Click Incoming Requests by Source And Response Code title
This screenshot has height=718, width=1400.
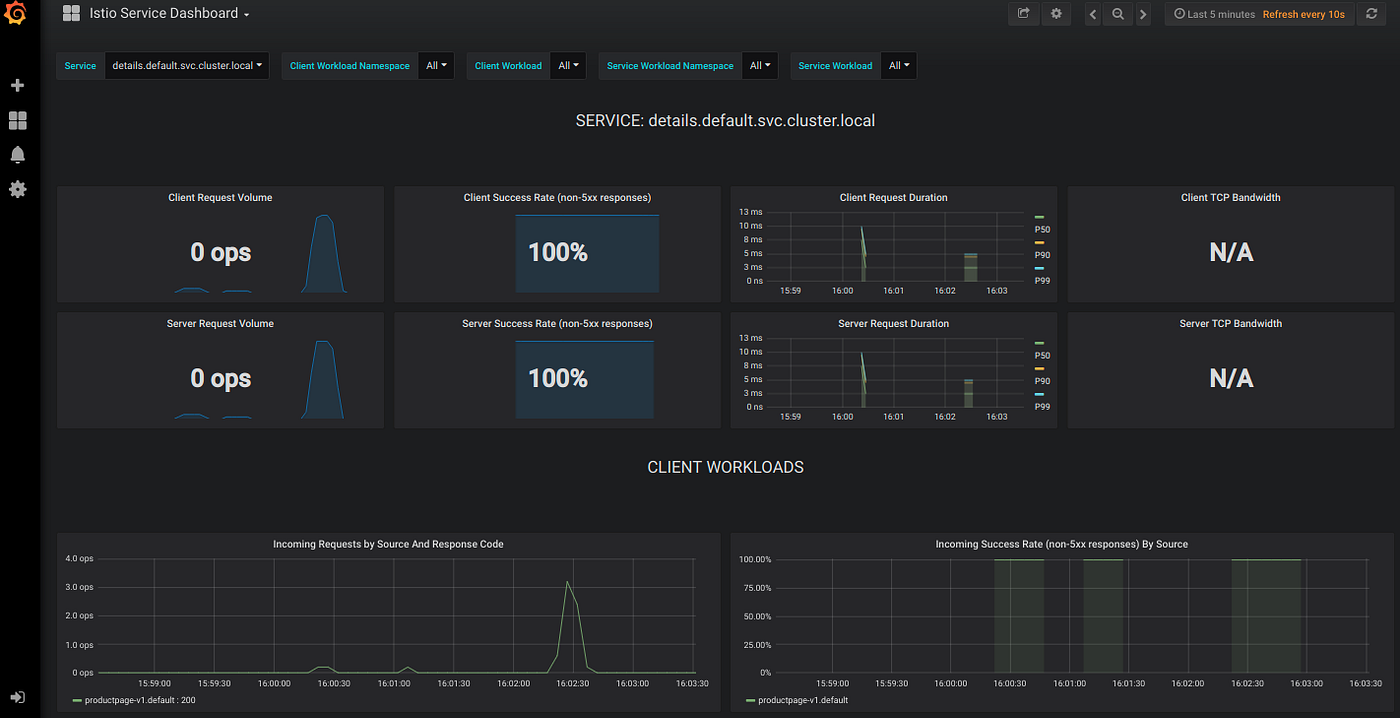388,544
